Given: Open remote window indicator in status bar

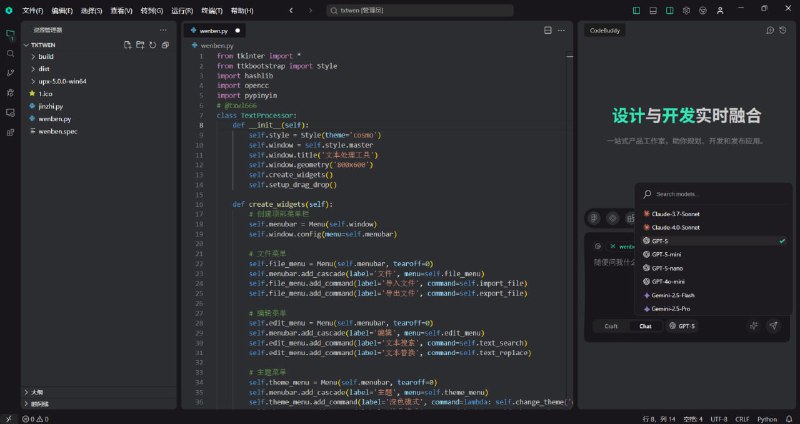Looking at the screenshot, I should tap(8, 419).
